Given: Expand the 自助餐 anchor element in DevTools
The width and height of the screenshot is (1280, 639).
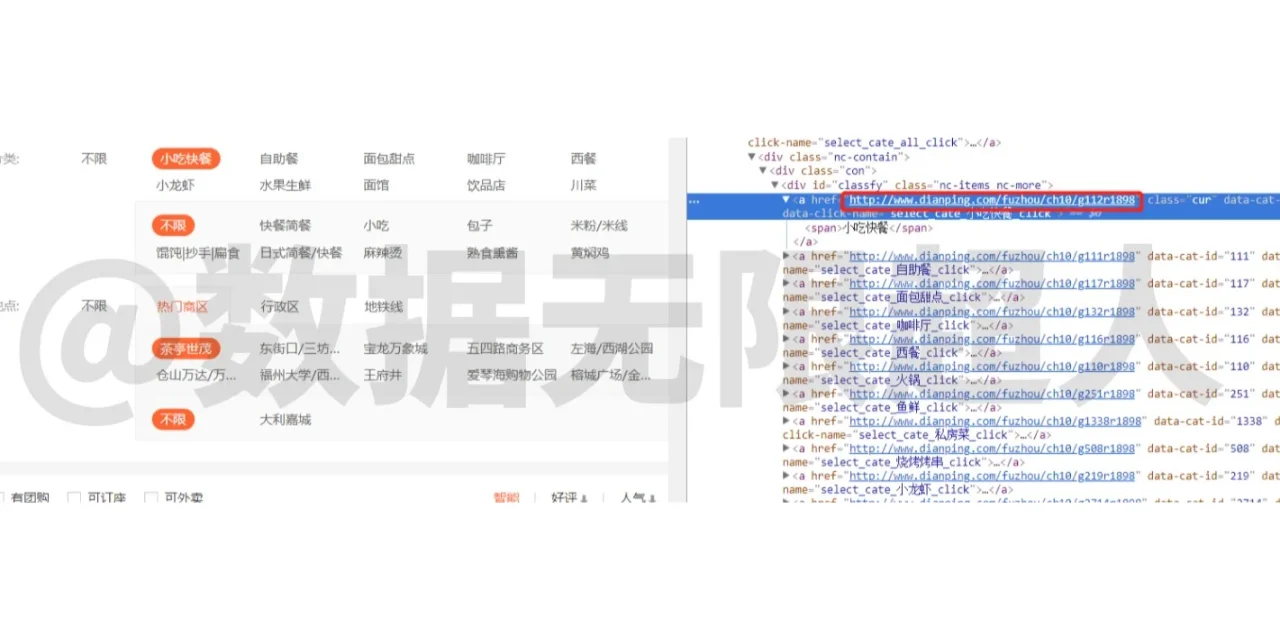Looking at the screenshot, I should click(x=785, y=256).
